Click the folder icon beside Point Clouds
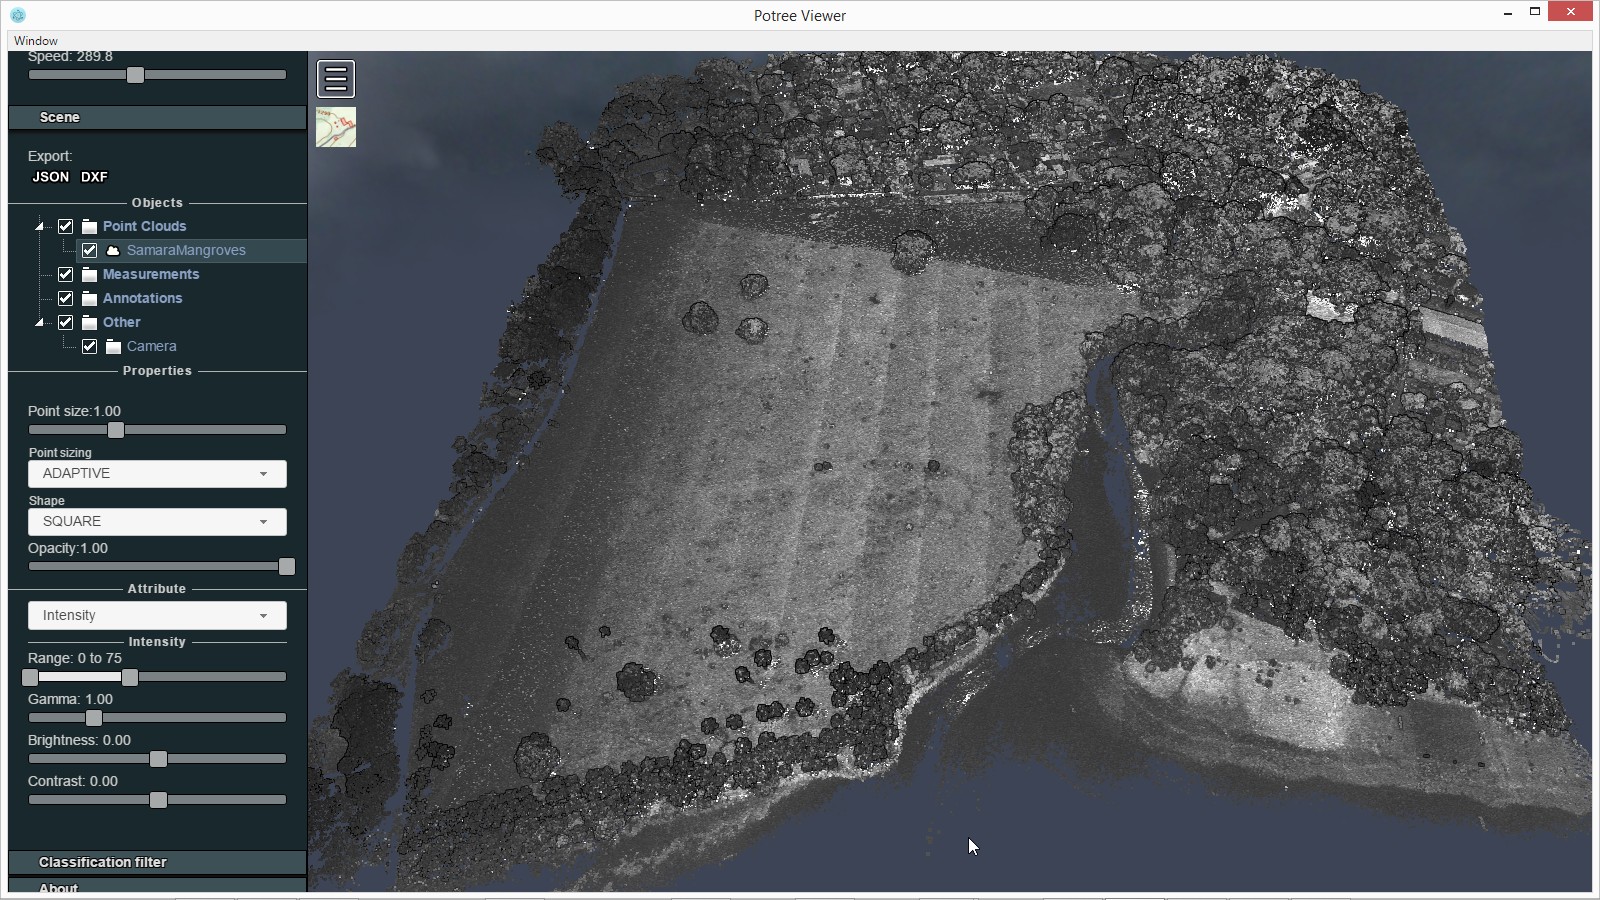 point(89,226)
